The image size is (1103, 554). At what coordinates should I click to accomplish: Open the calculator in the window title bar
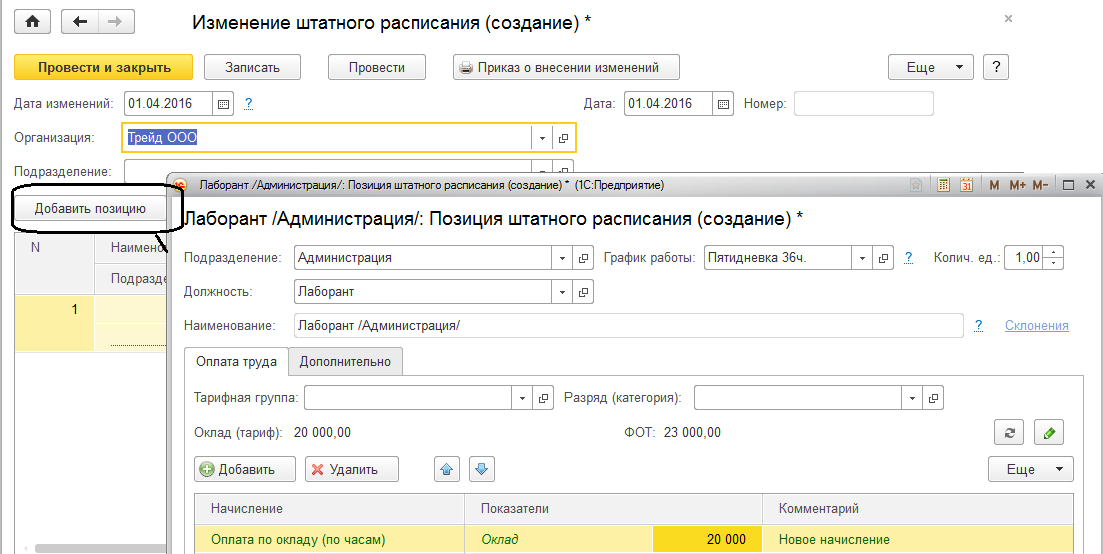[x=943, y=185]
